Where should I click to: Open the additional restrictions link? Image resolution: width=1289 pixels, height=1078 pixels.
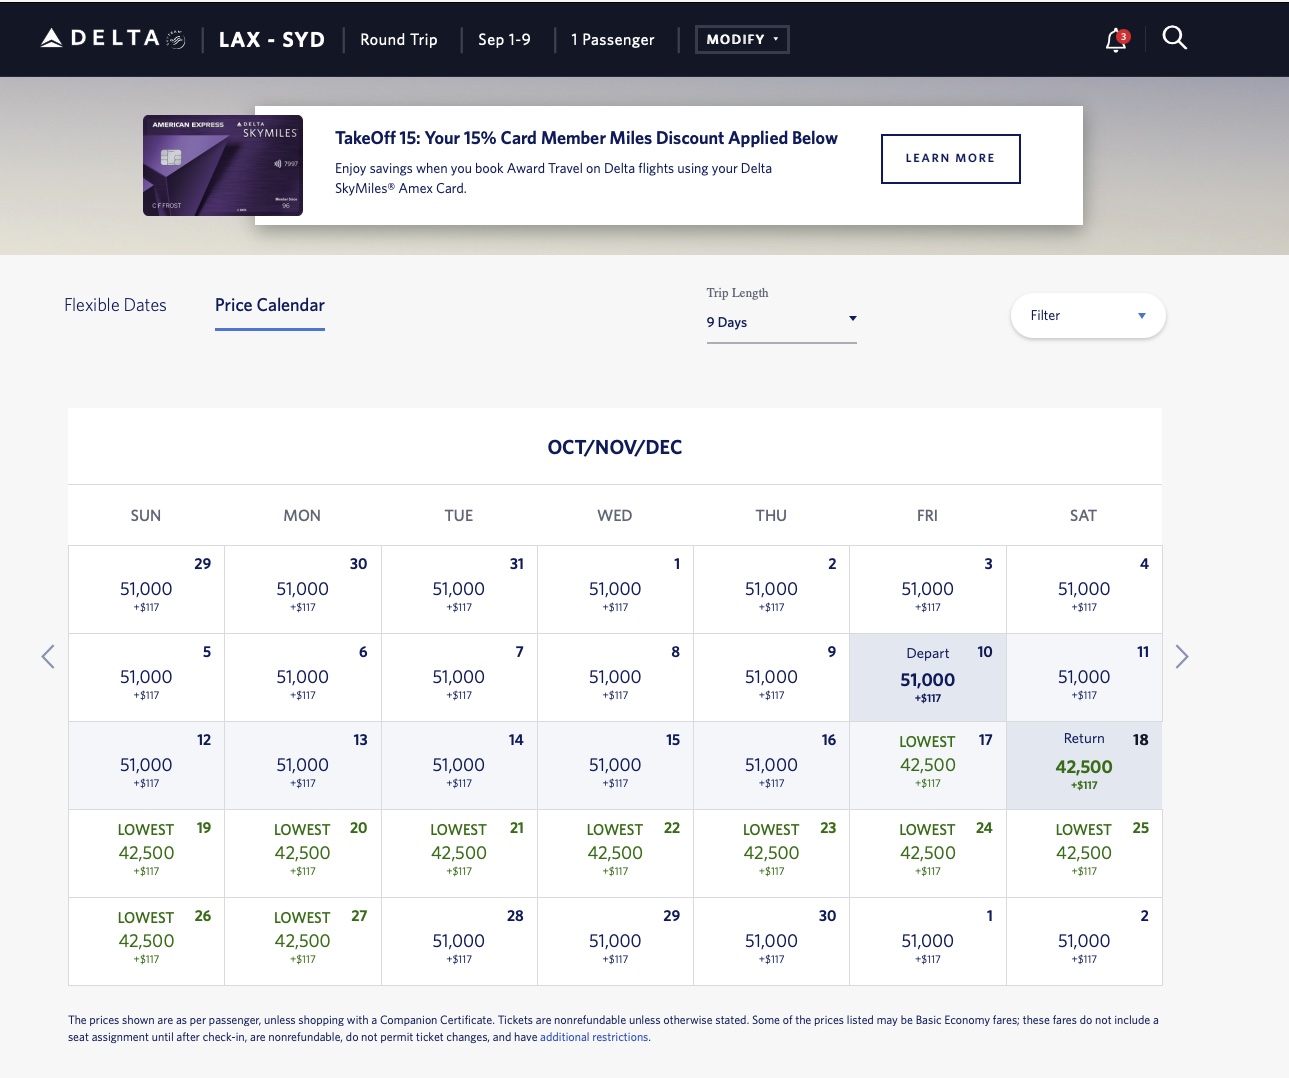pos(594,1037)
